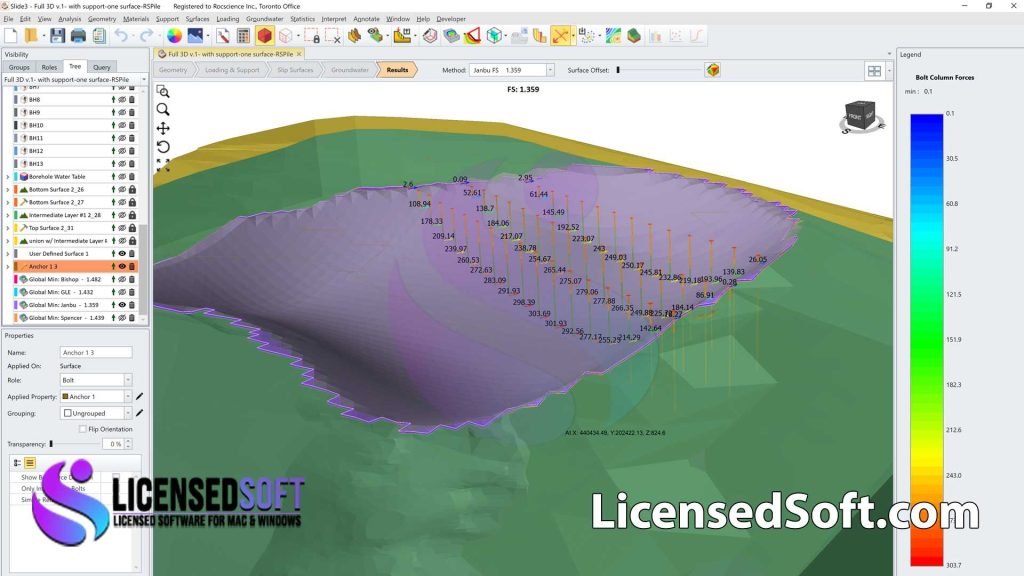Hide Global Min: Janbu surface
This screenshot has width=1024, height=576.
[122, 305]
